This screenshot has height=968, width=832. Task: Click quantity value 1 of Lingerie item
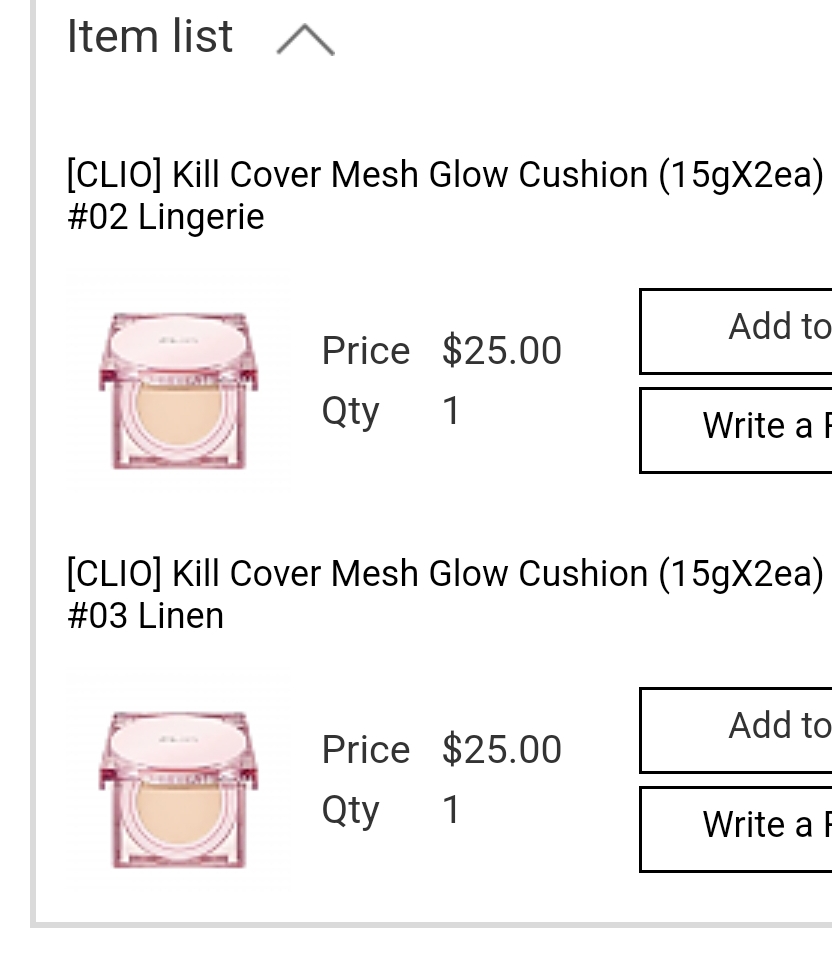[x=452, y=411]
